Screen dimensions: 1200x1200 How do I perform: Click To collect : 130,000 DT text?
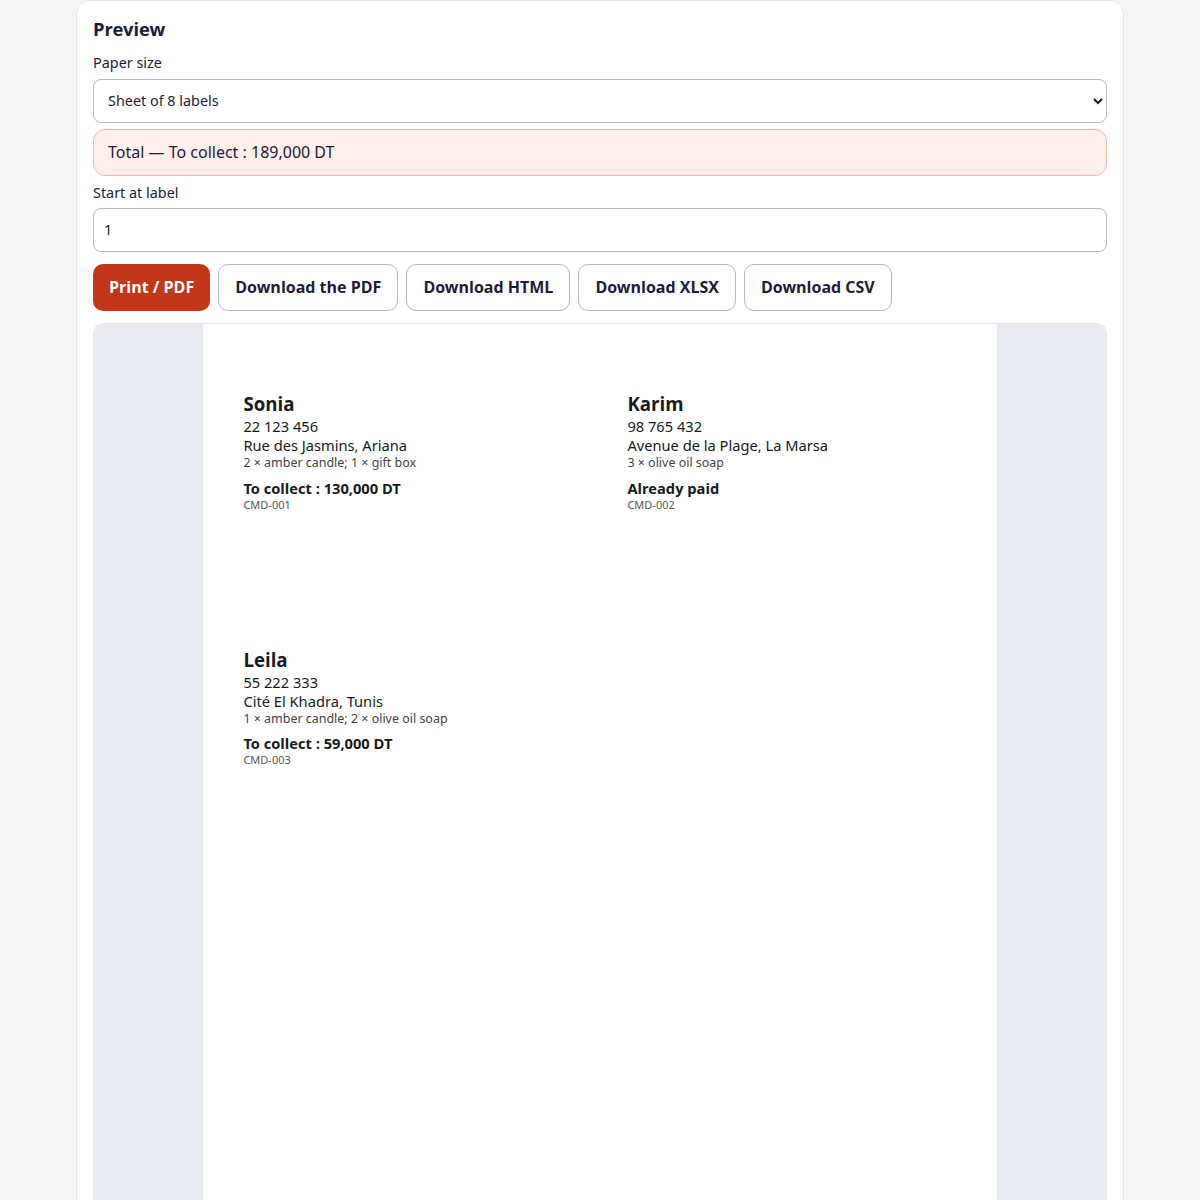(322, 489)
